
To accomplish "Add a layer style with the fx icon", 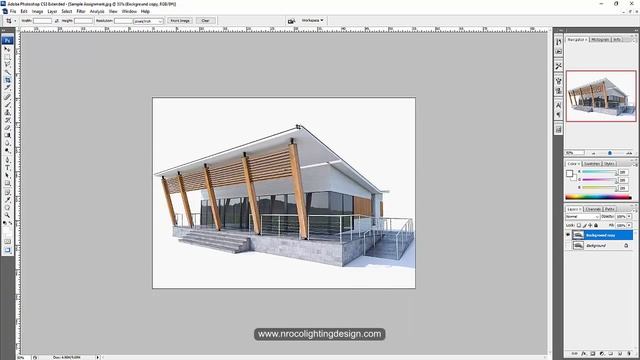I will (583, 353).
